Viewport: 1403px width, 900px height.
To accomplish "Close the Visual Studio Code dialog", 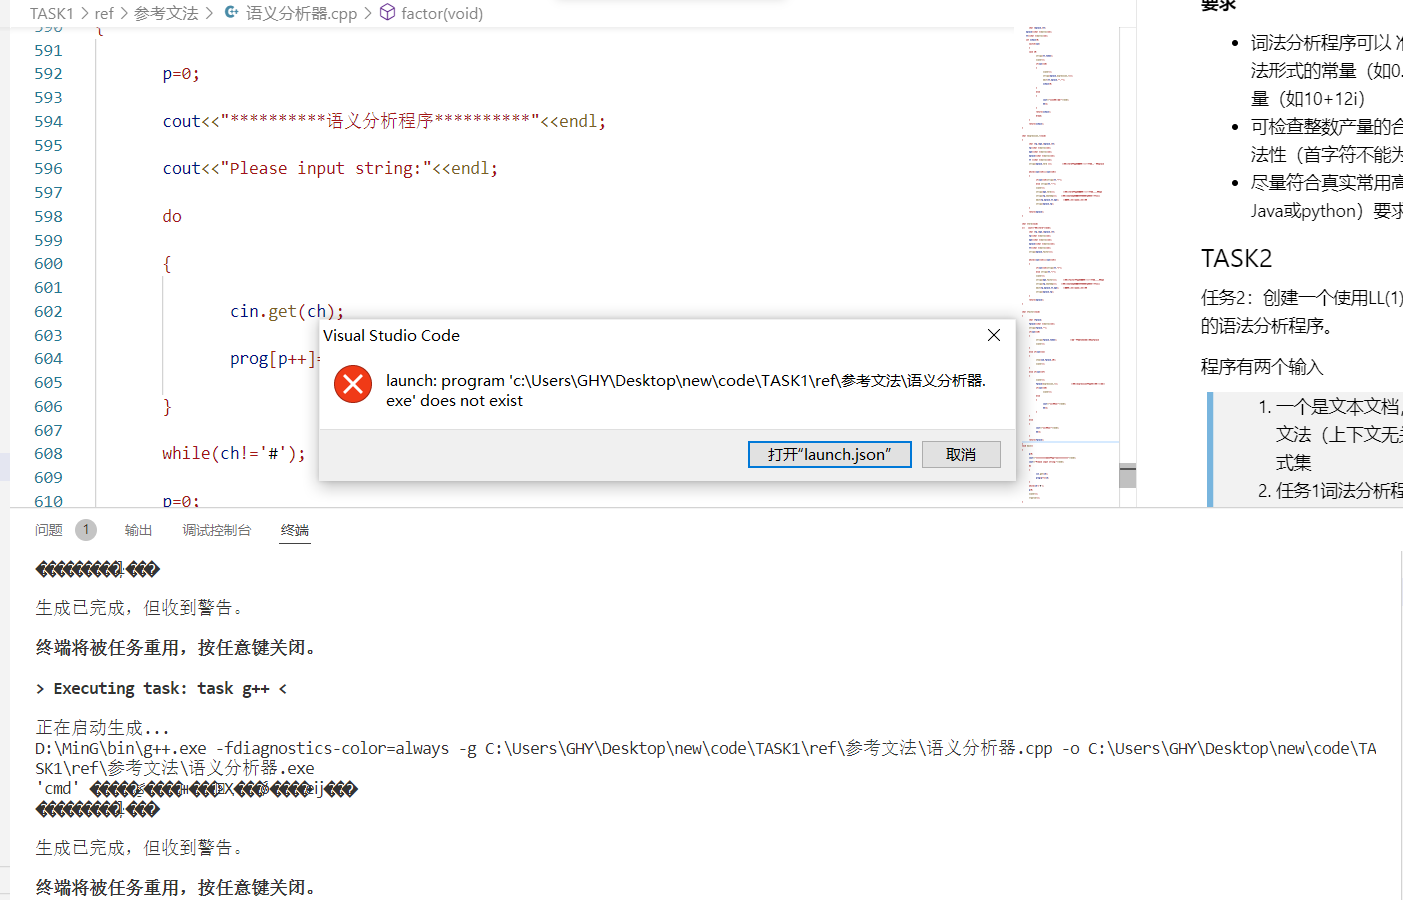I will 994,335.
